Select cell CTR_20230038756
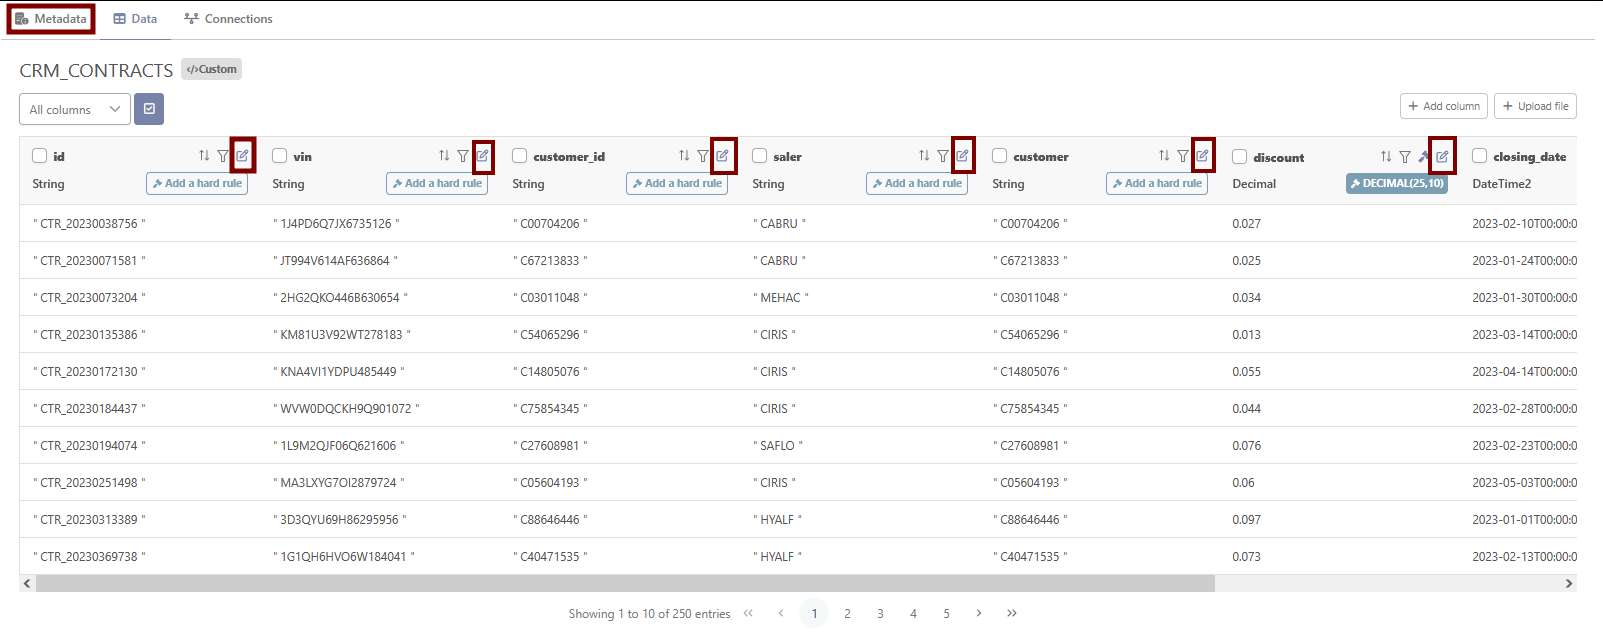1603x635 pixels. point(89,224)
